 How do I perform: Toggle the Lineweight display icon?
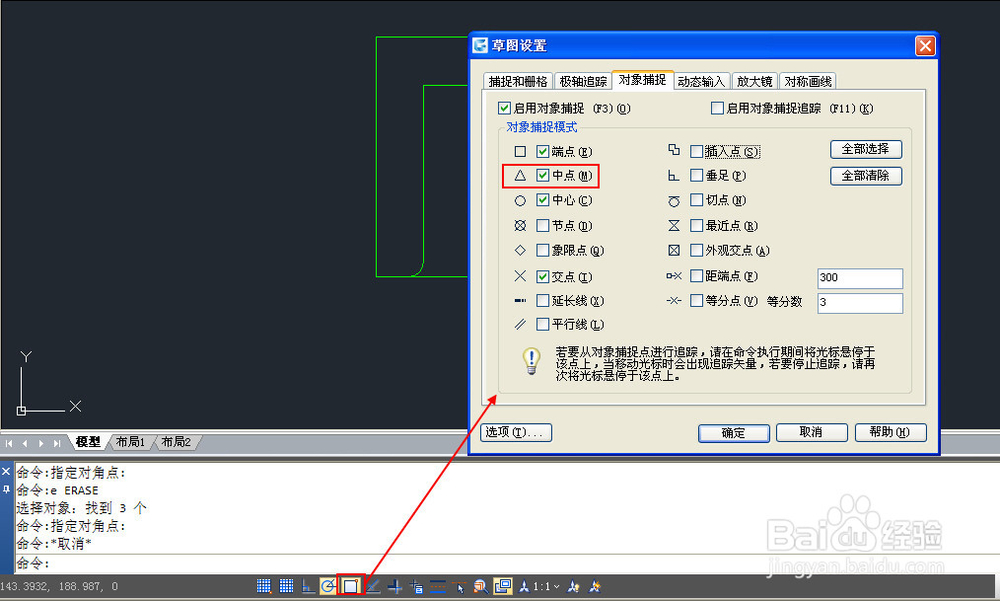[x=437, y=586]
